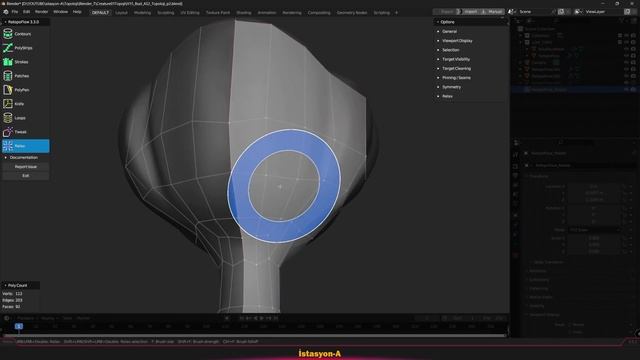Open the Render menu
640x360 pixels.
[x=42, y=12]
